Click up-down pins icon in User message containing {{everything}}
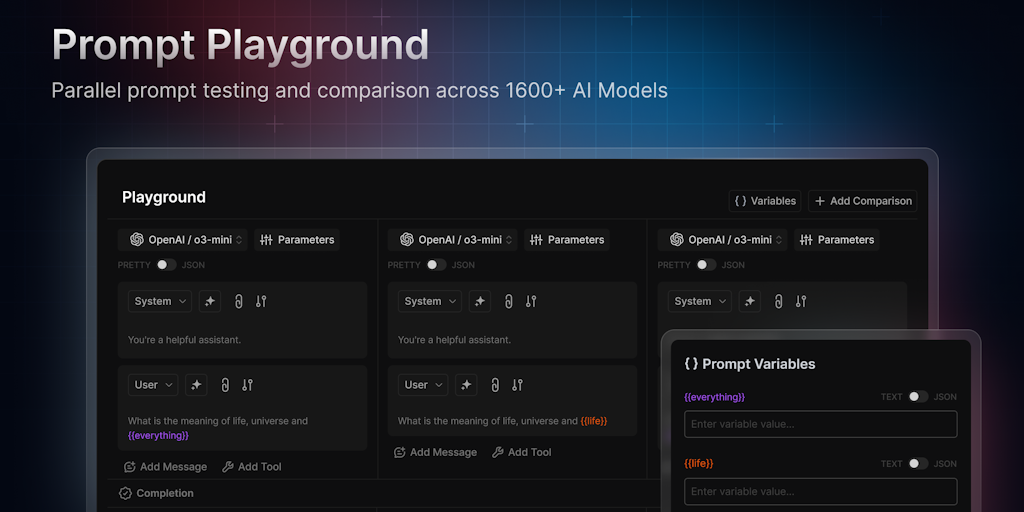The height and width of the screenshot is (512, 1024). pyautogui.click(x=247, y=385)
